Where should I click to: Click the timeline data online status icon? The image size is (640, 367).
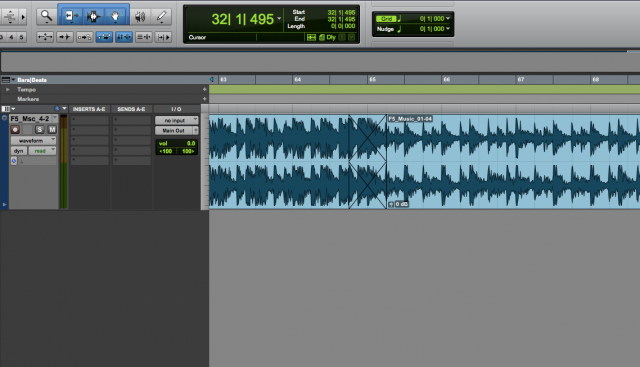(311, 38)
